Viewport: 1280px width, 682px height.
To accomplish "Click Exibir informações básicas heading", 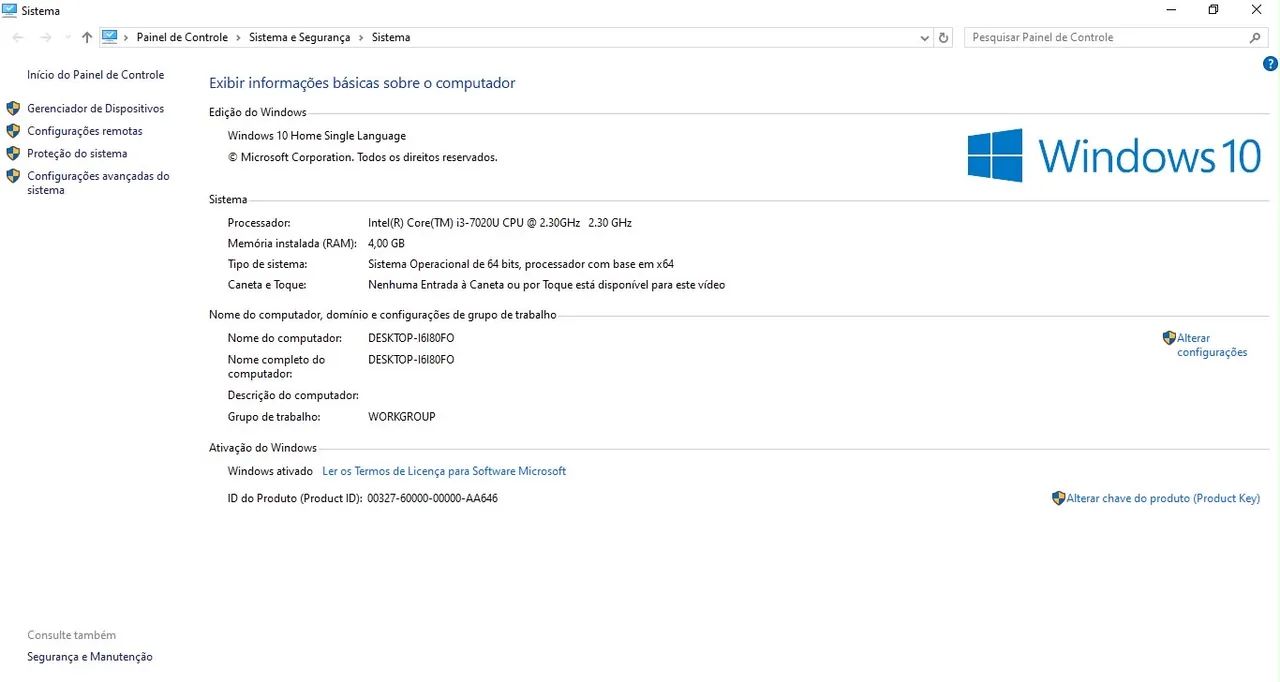I will 362,83.
